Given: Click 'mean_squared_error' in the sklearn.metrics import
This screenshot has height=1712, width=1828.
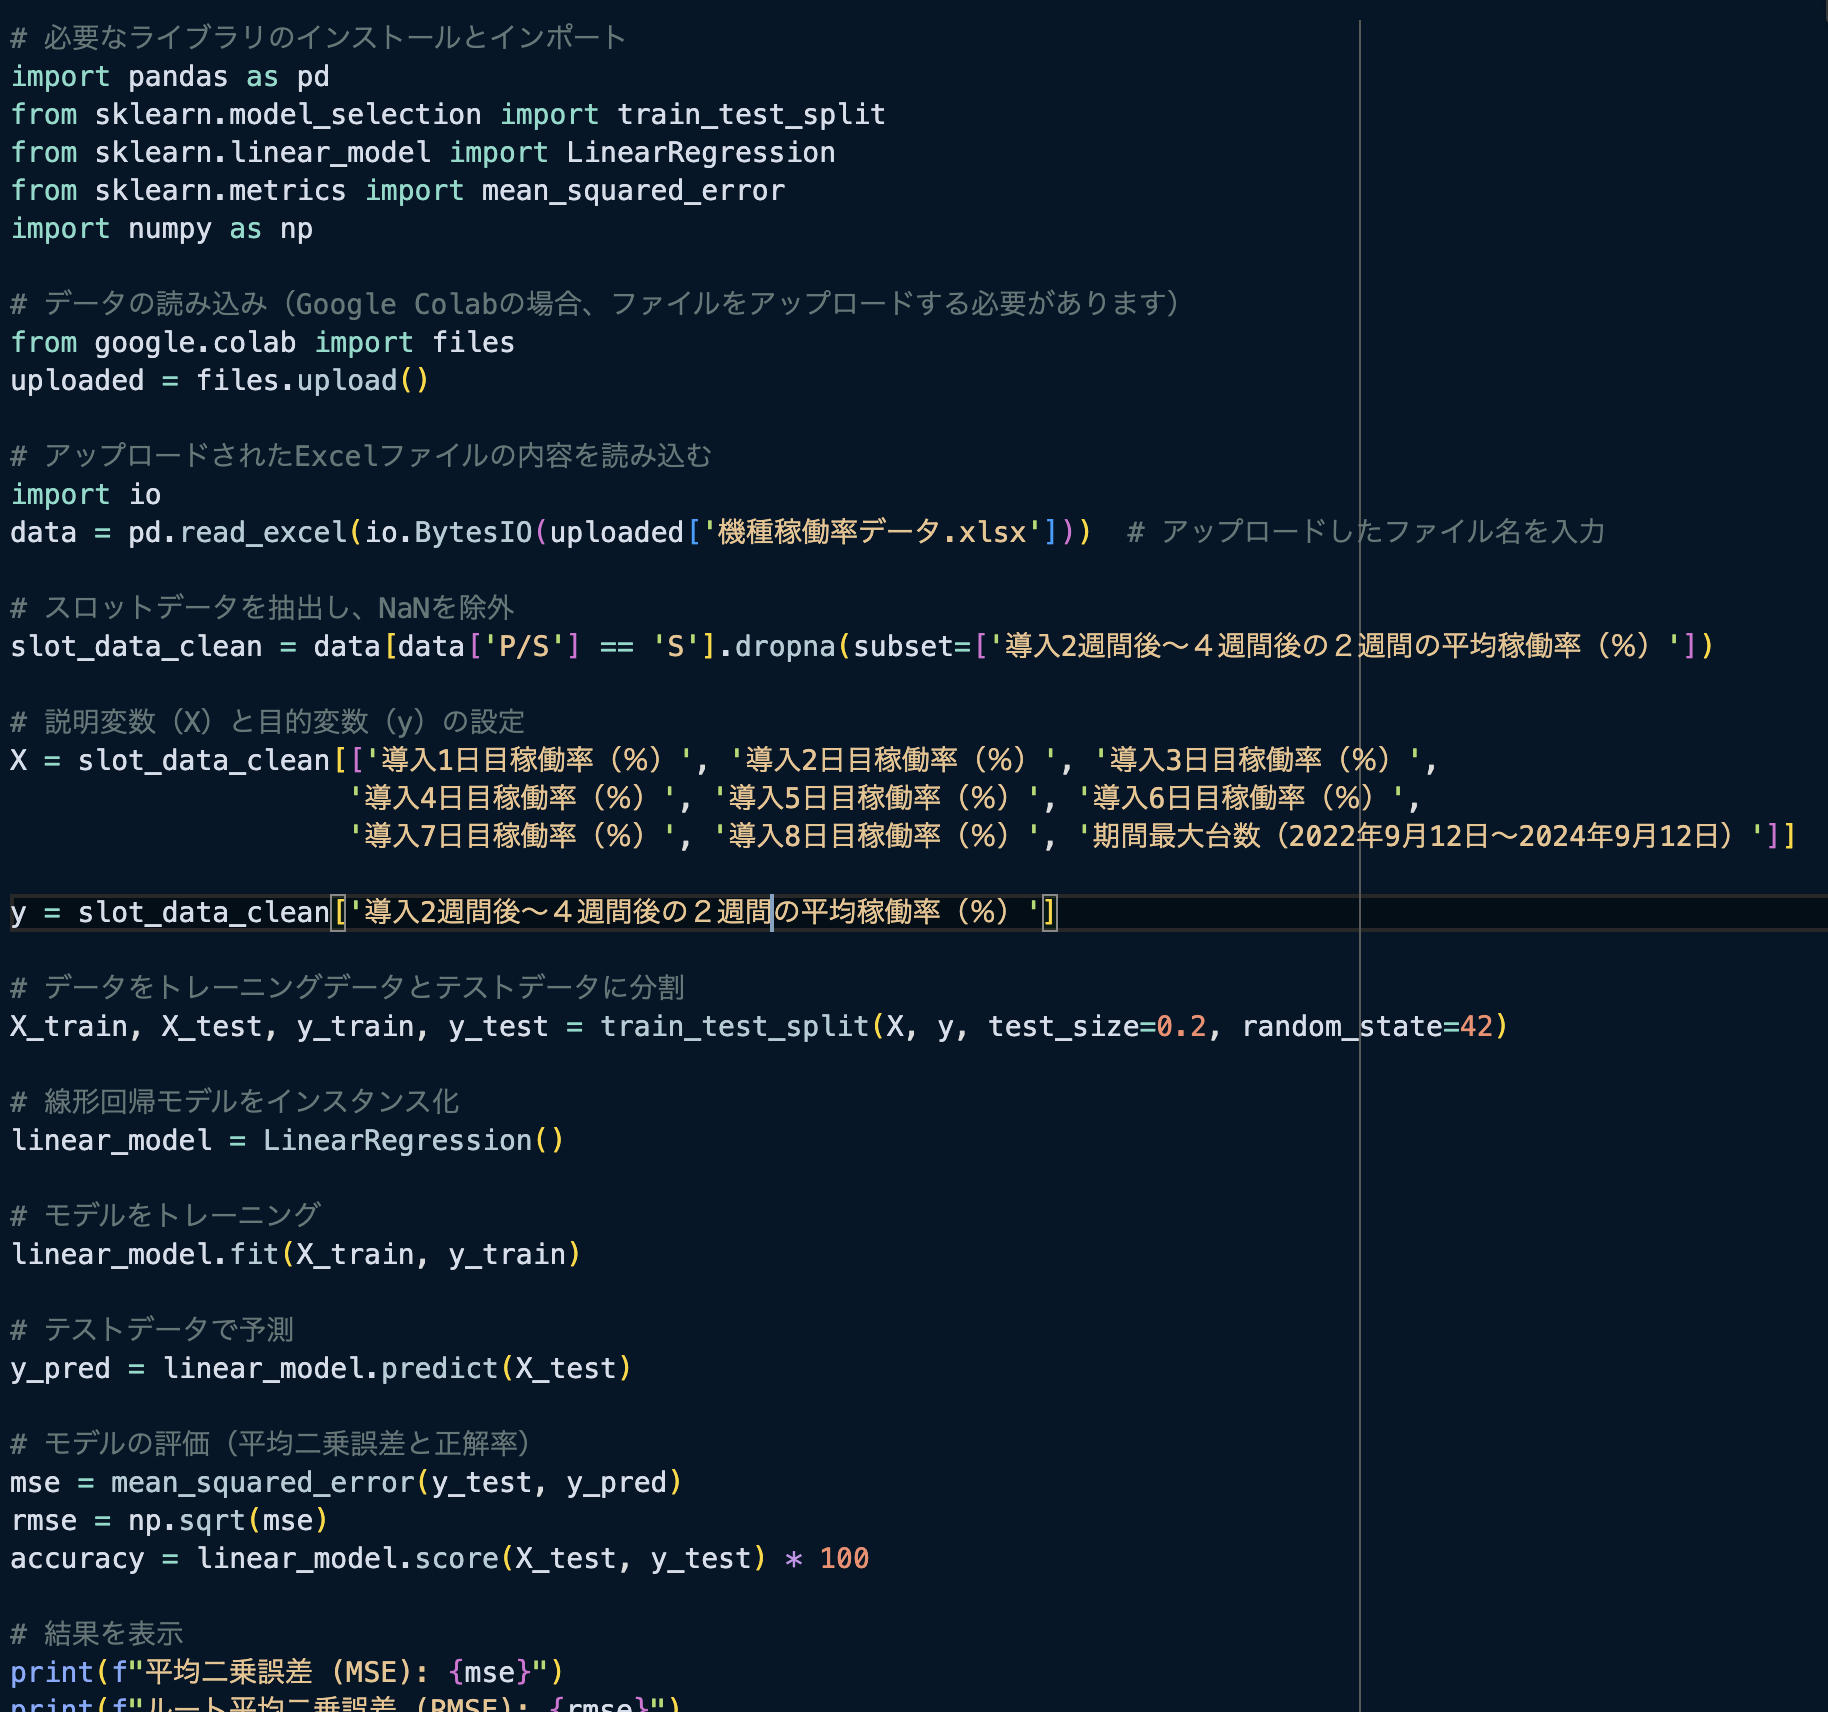Looking at the screenshot, I should 632,191.
